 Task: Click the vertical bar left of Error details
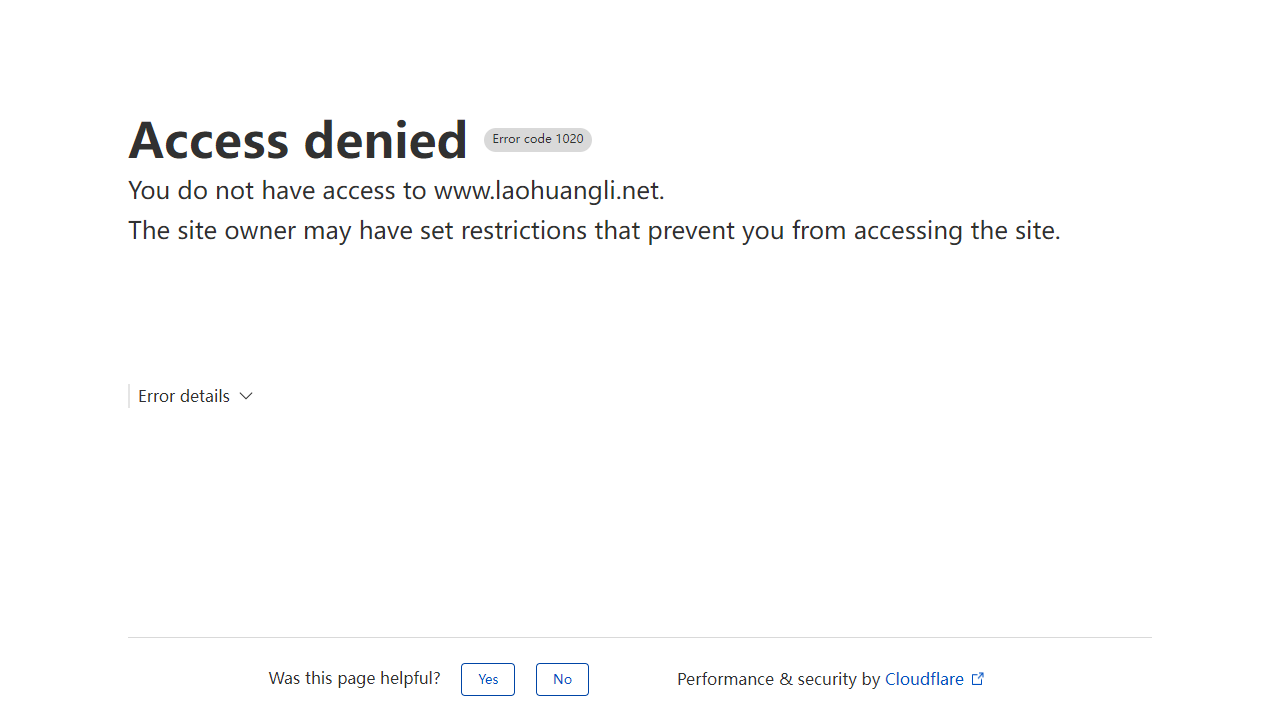coord(129,396)
